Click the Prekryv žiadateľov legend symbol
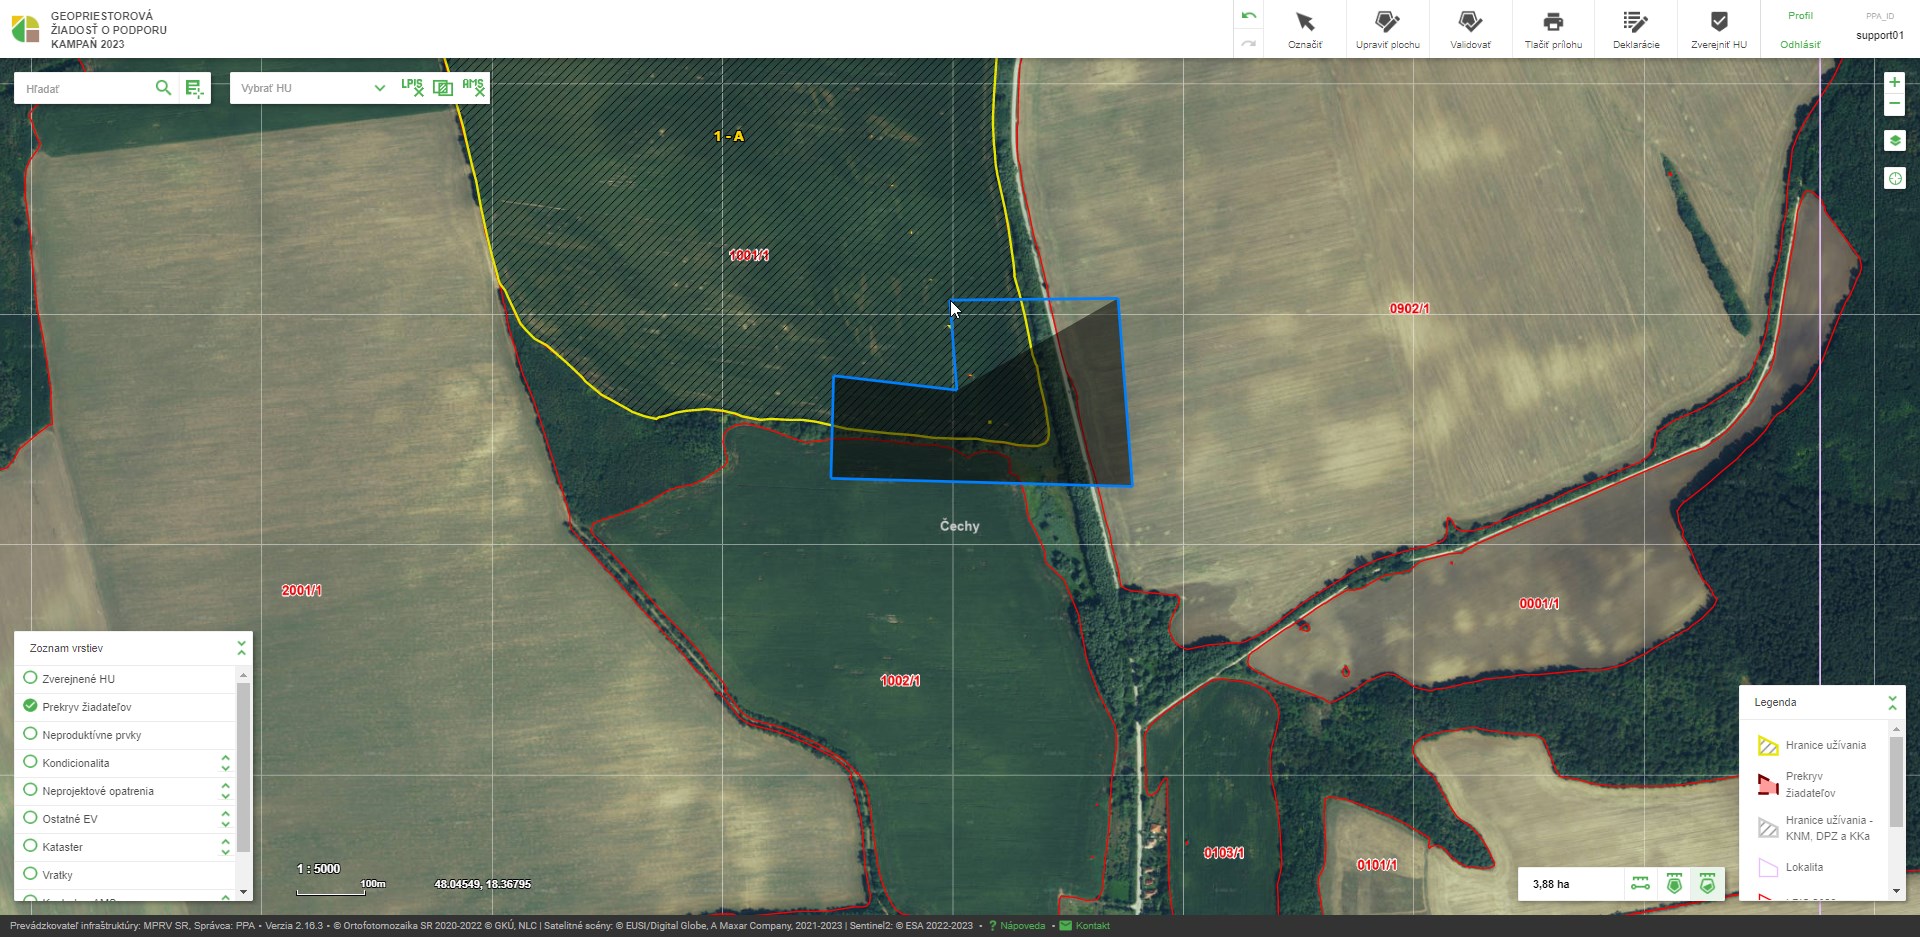Viewport: 1920px width, 937px height. [x=1768, y=785]
